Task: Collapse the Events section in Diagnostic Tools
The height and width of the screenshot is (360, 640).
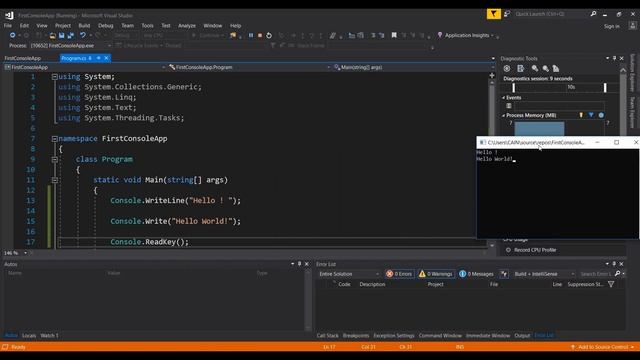Action: point(503,98)
